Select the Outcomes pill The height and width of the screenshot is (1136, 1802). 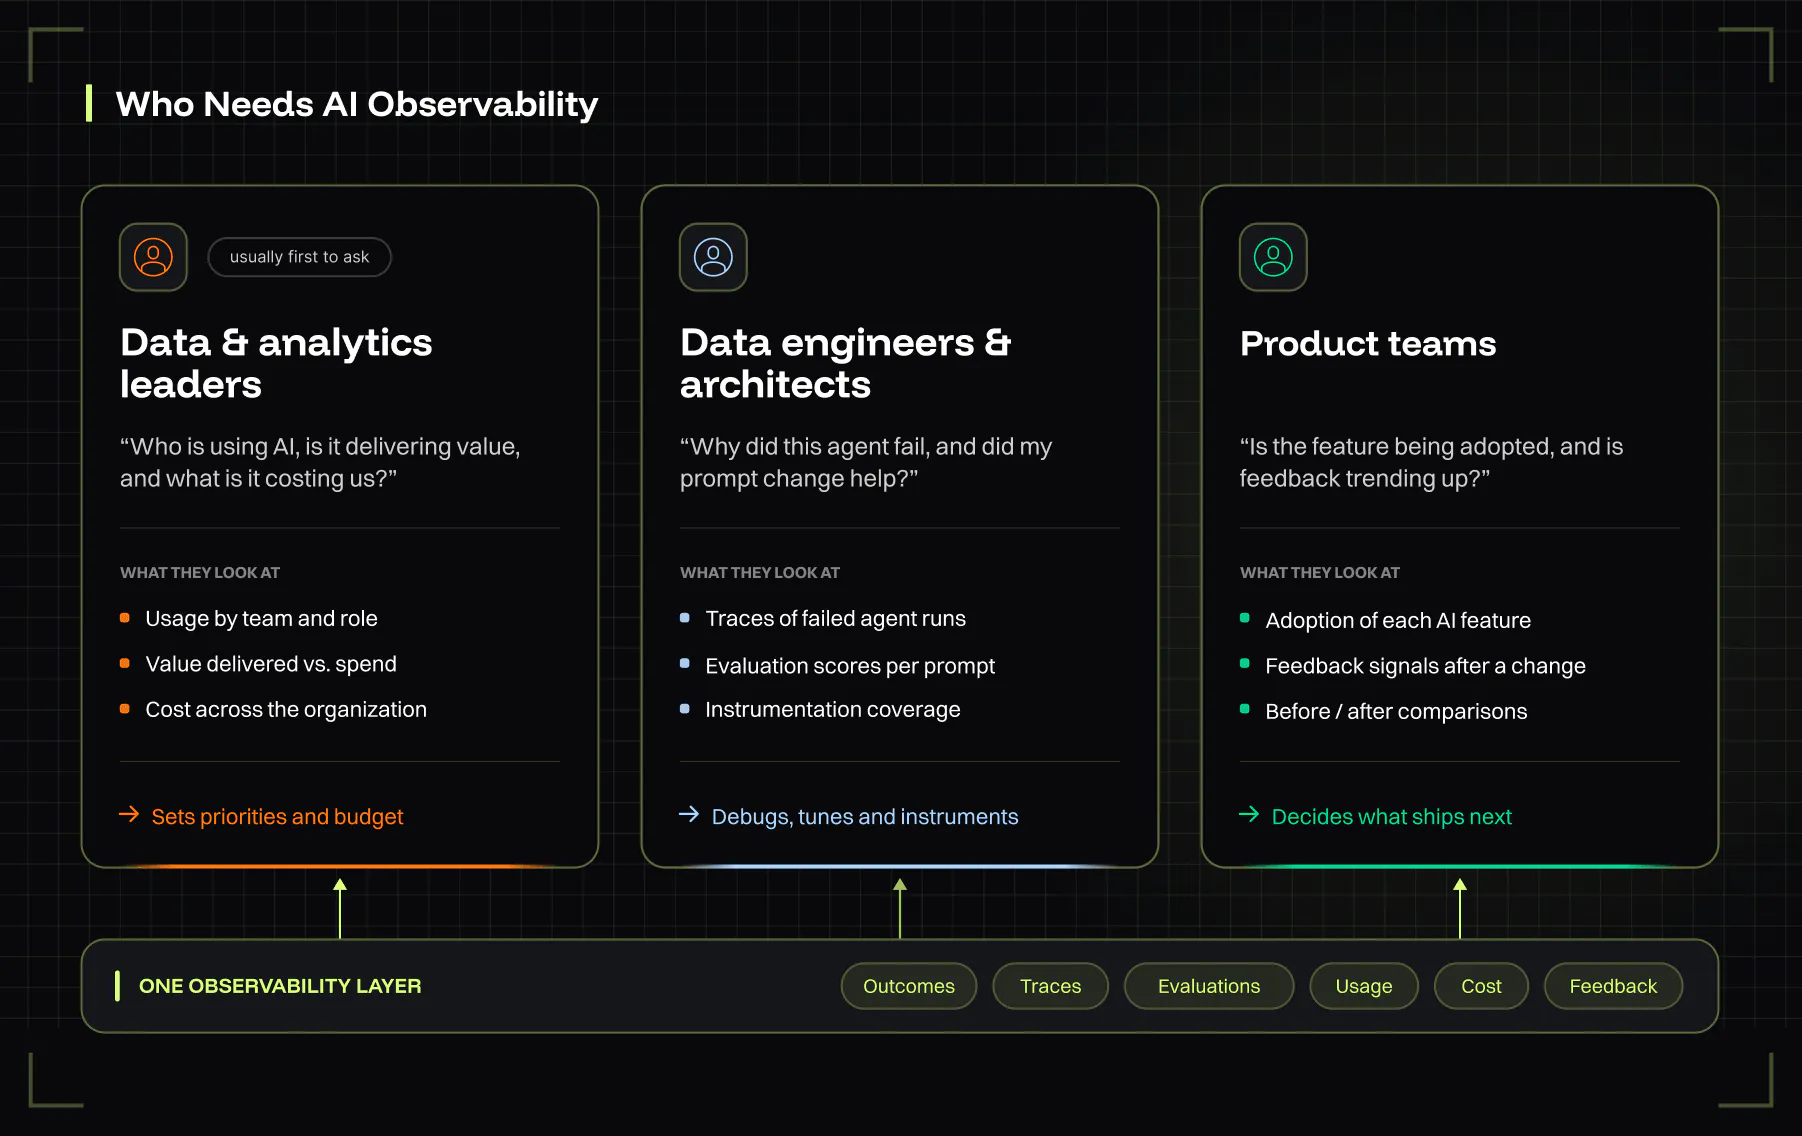909,986
